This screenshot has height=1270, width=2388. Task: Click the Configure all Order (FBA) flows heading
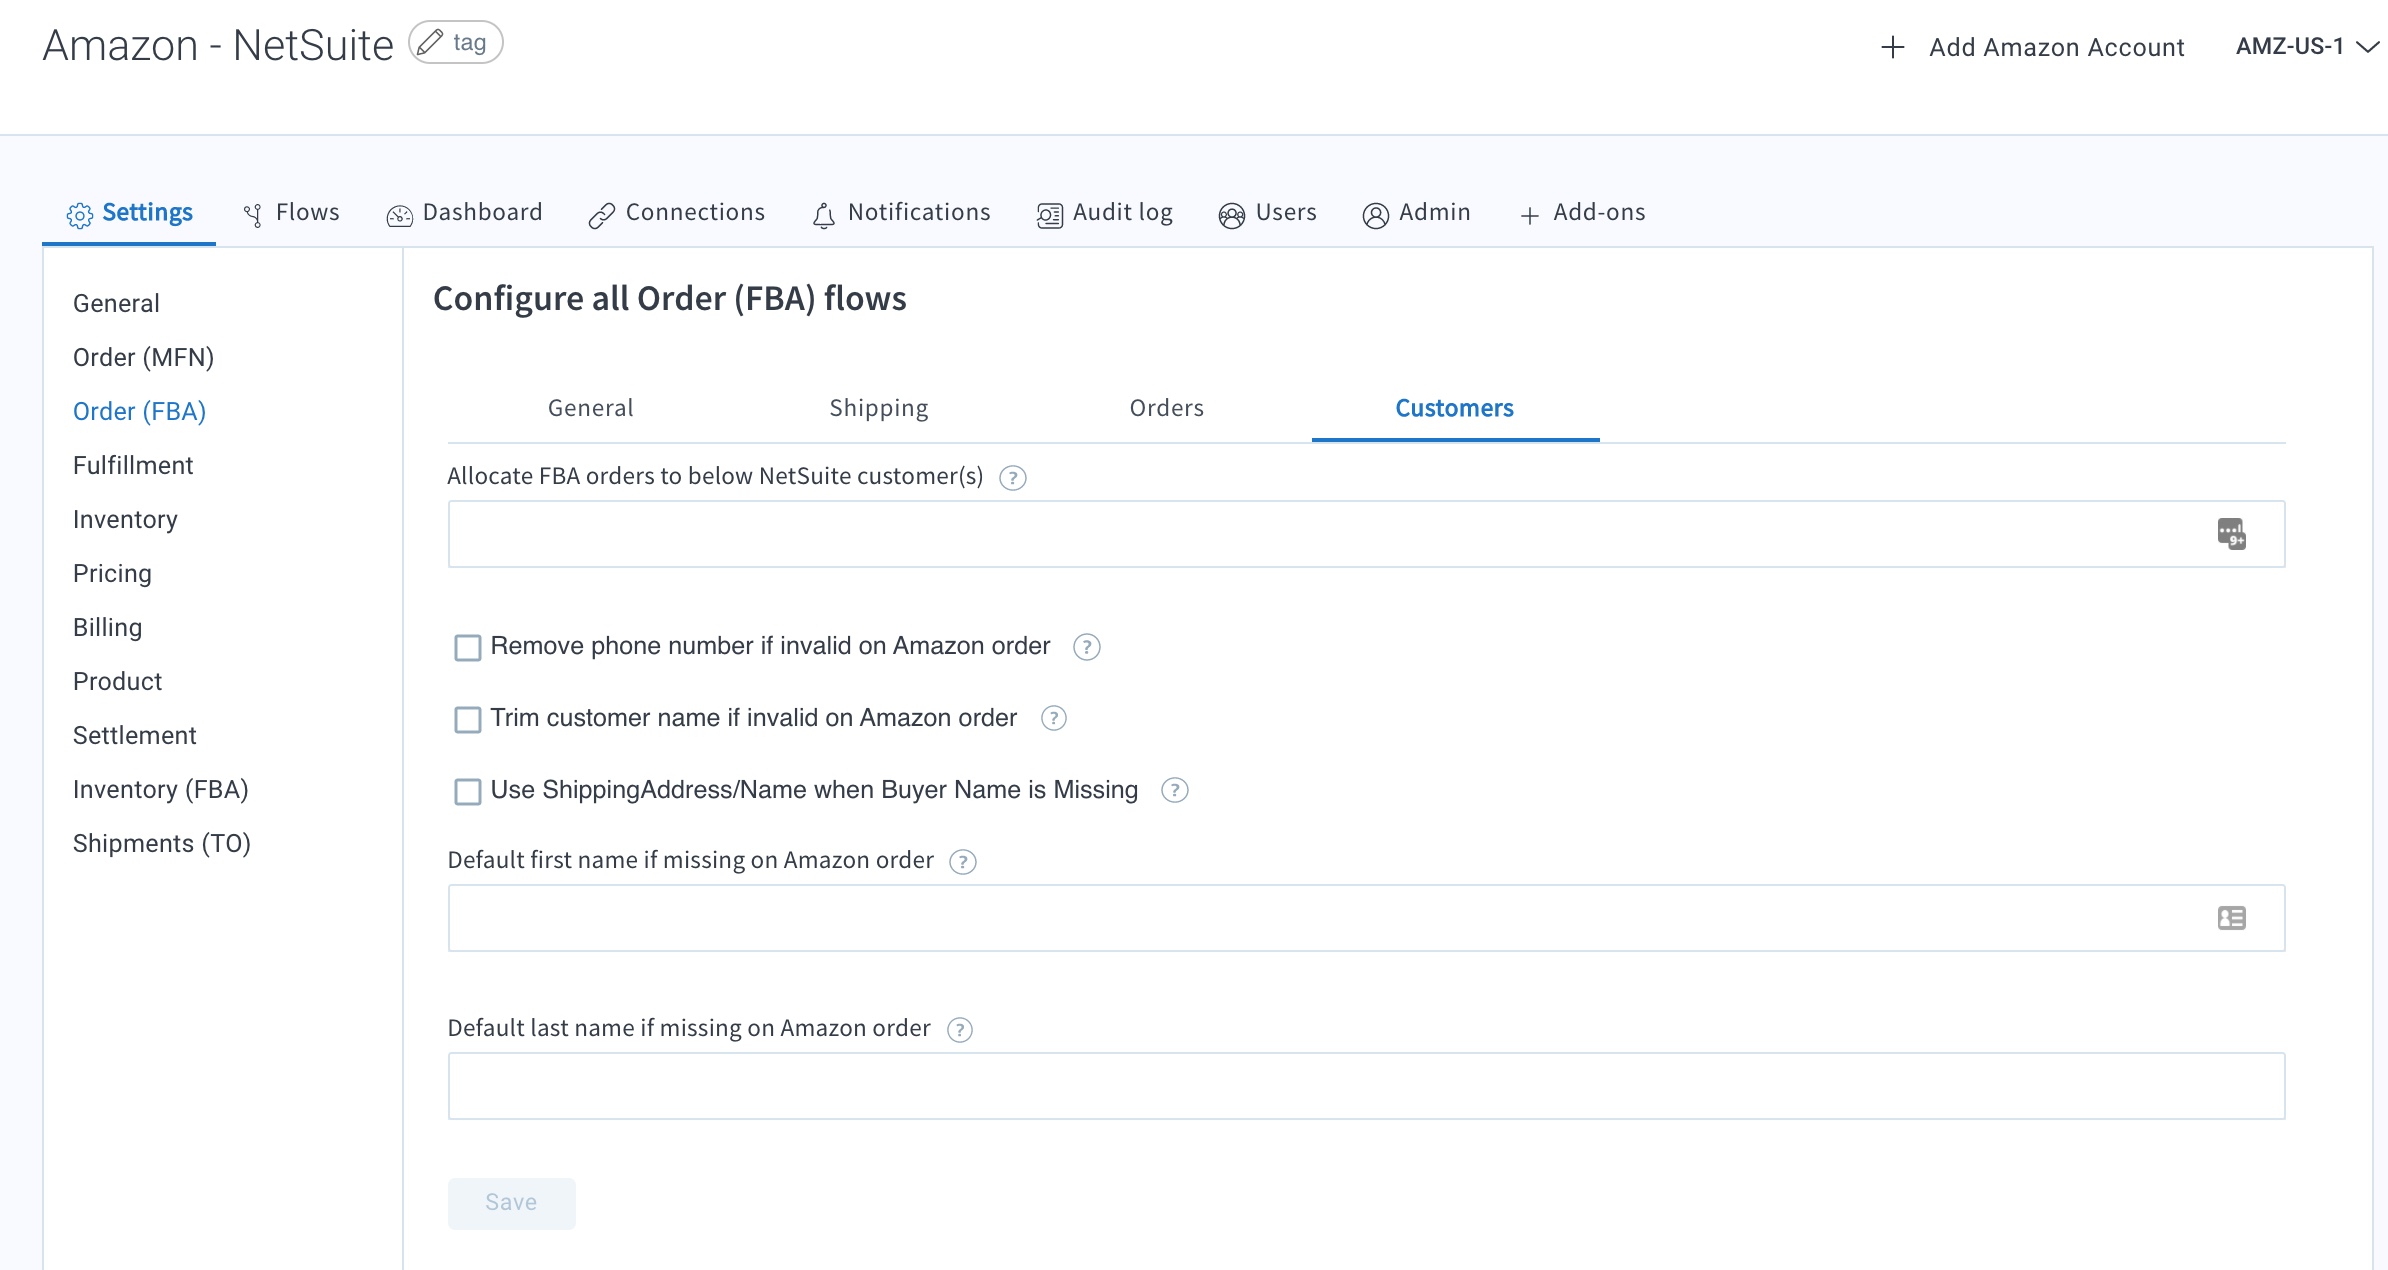(x=670, y=299)
